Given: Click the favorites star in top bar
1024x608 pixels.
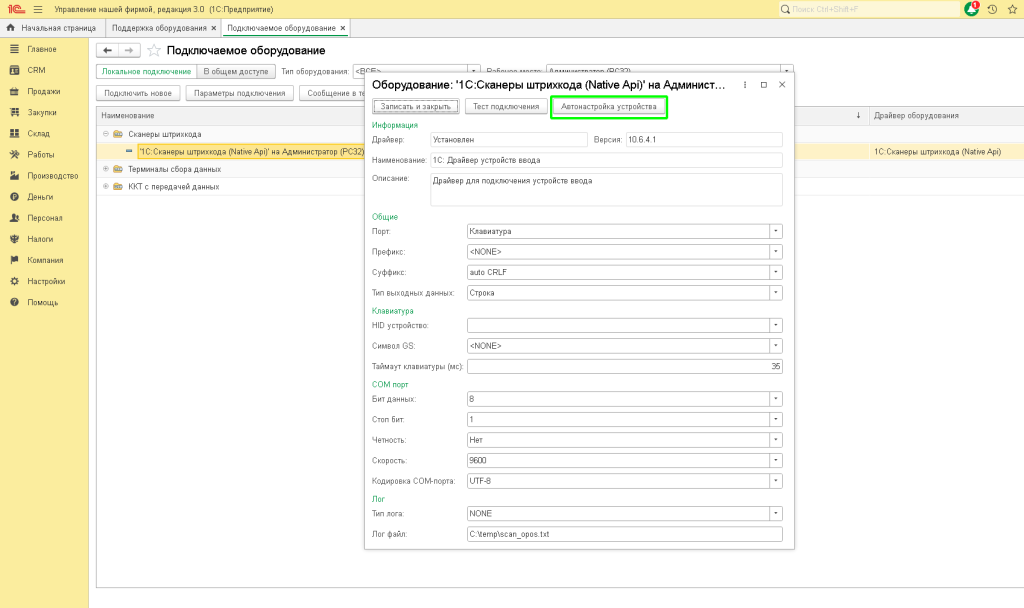Looking at the screenshot, I should 1012,9.
